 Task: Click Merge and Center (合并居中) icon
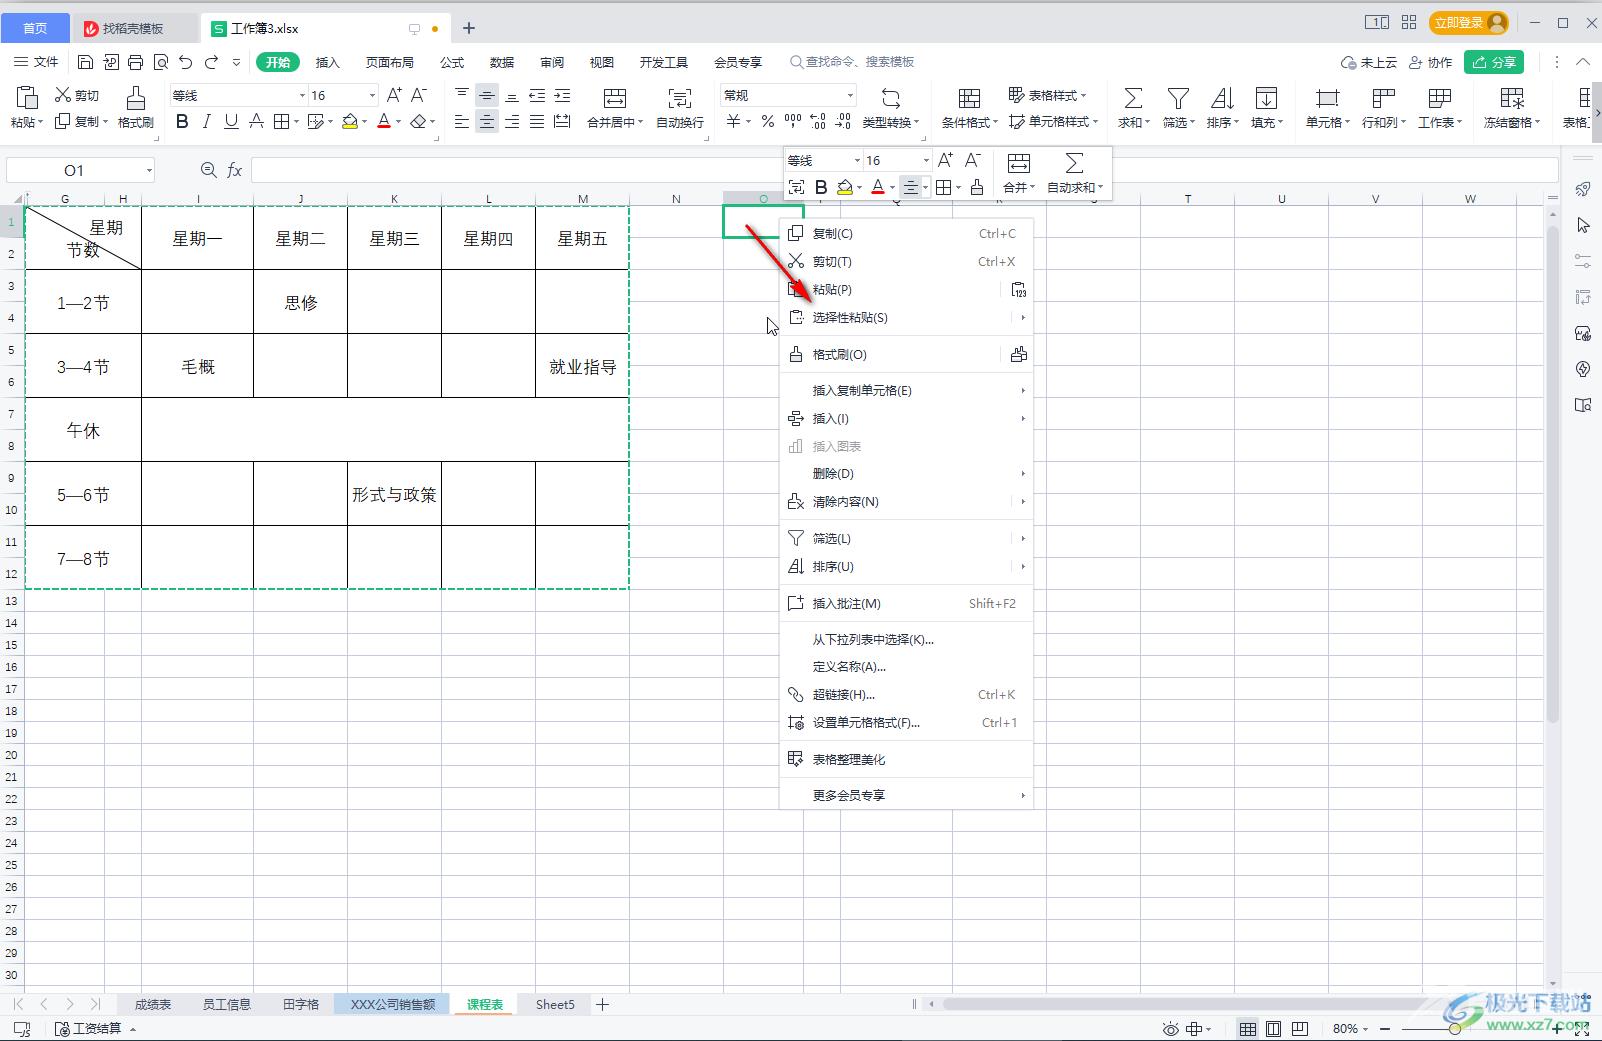click(615, 98)
